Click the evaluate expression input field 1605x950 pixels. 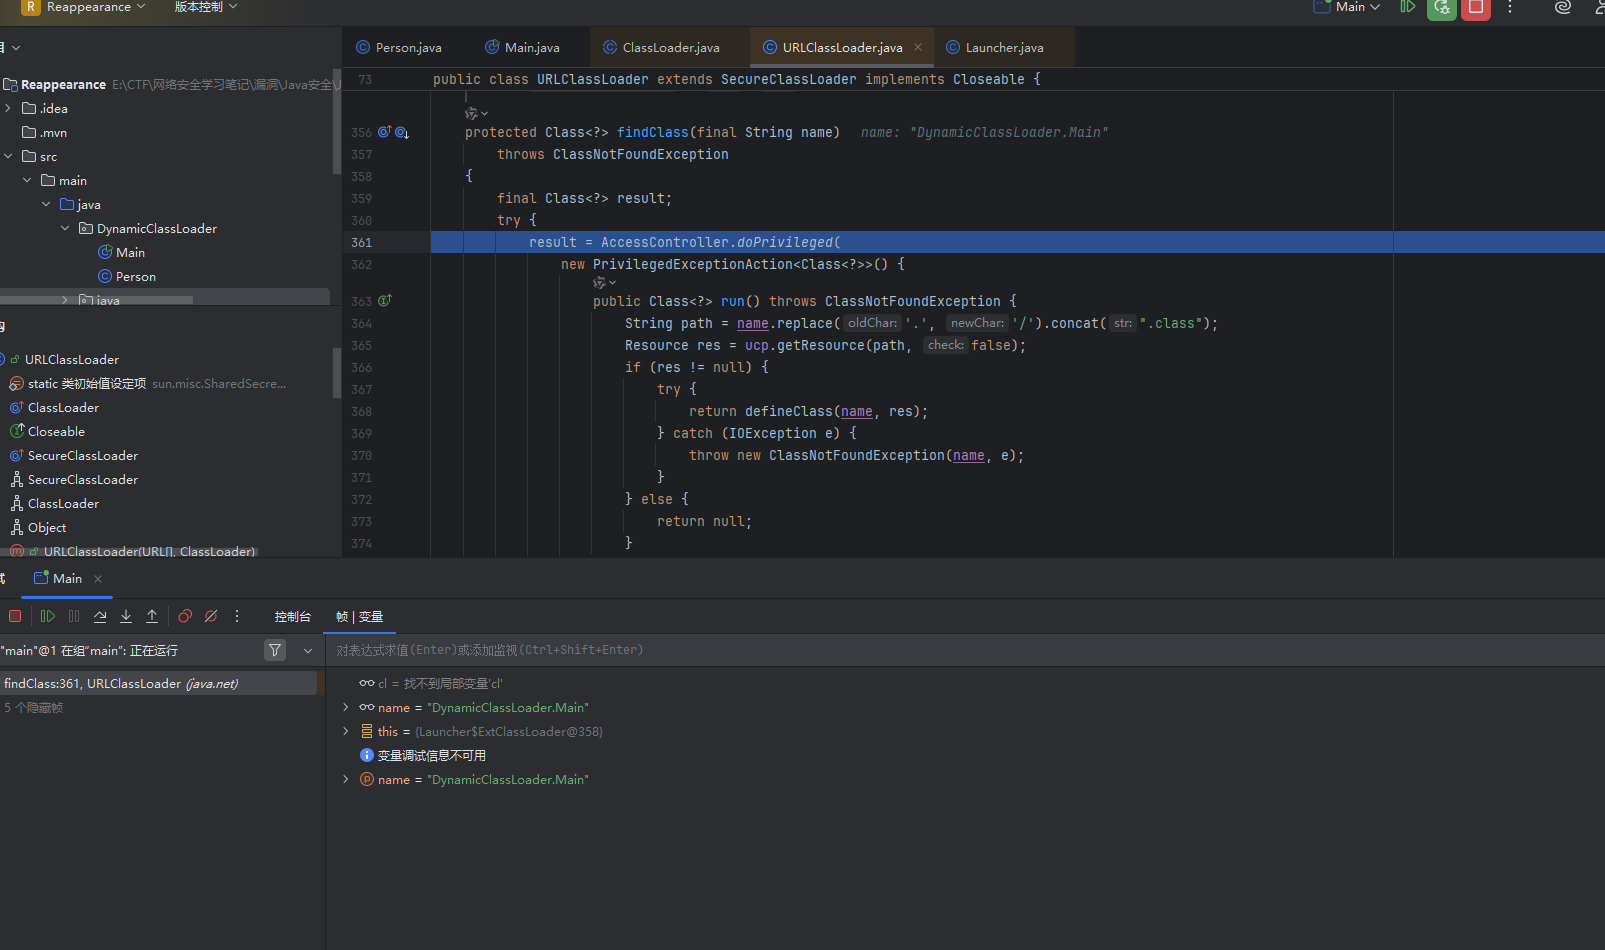click(x=900, y=651)
